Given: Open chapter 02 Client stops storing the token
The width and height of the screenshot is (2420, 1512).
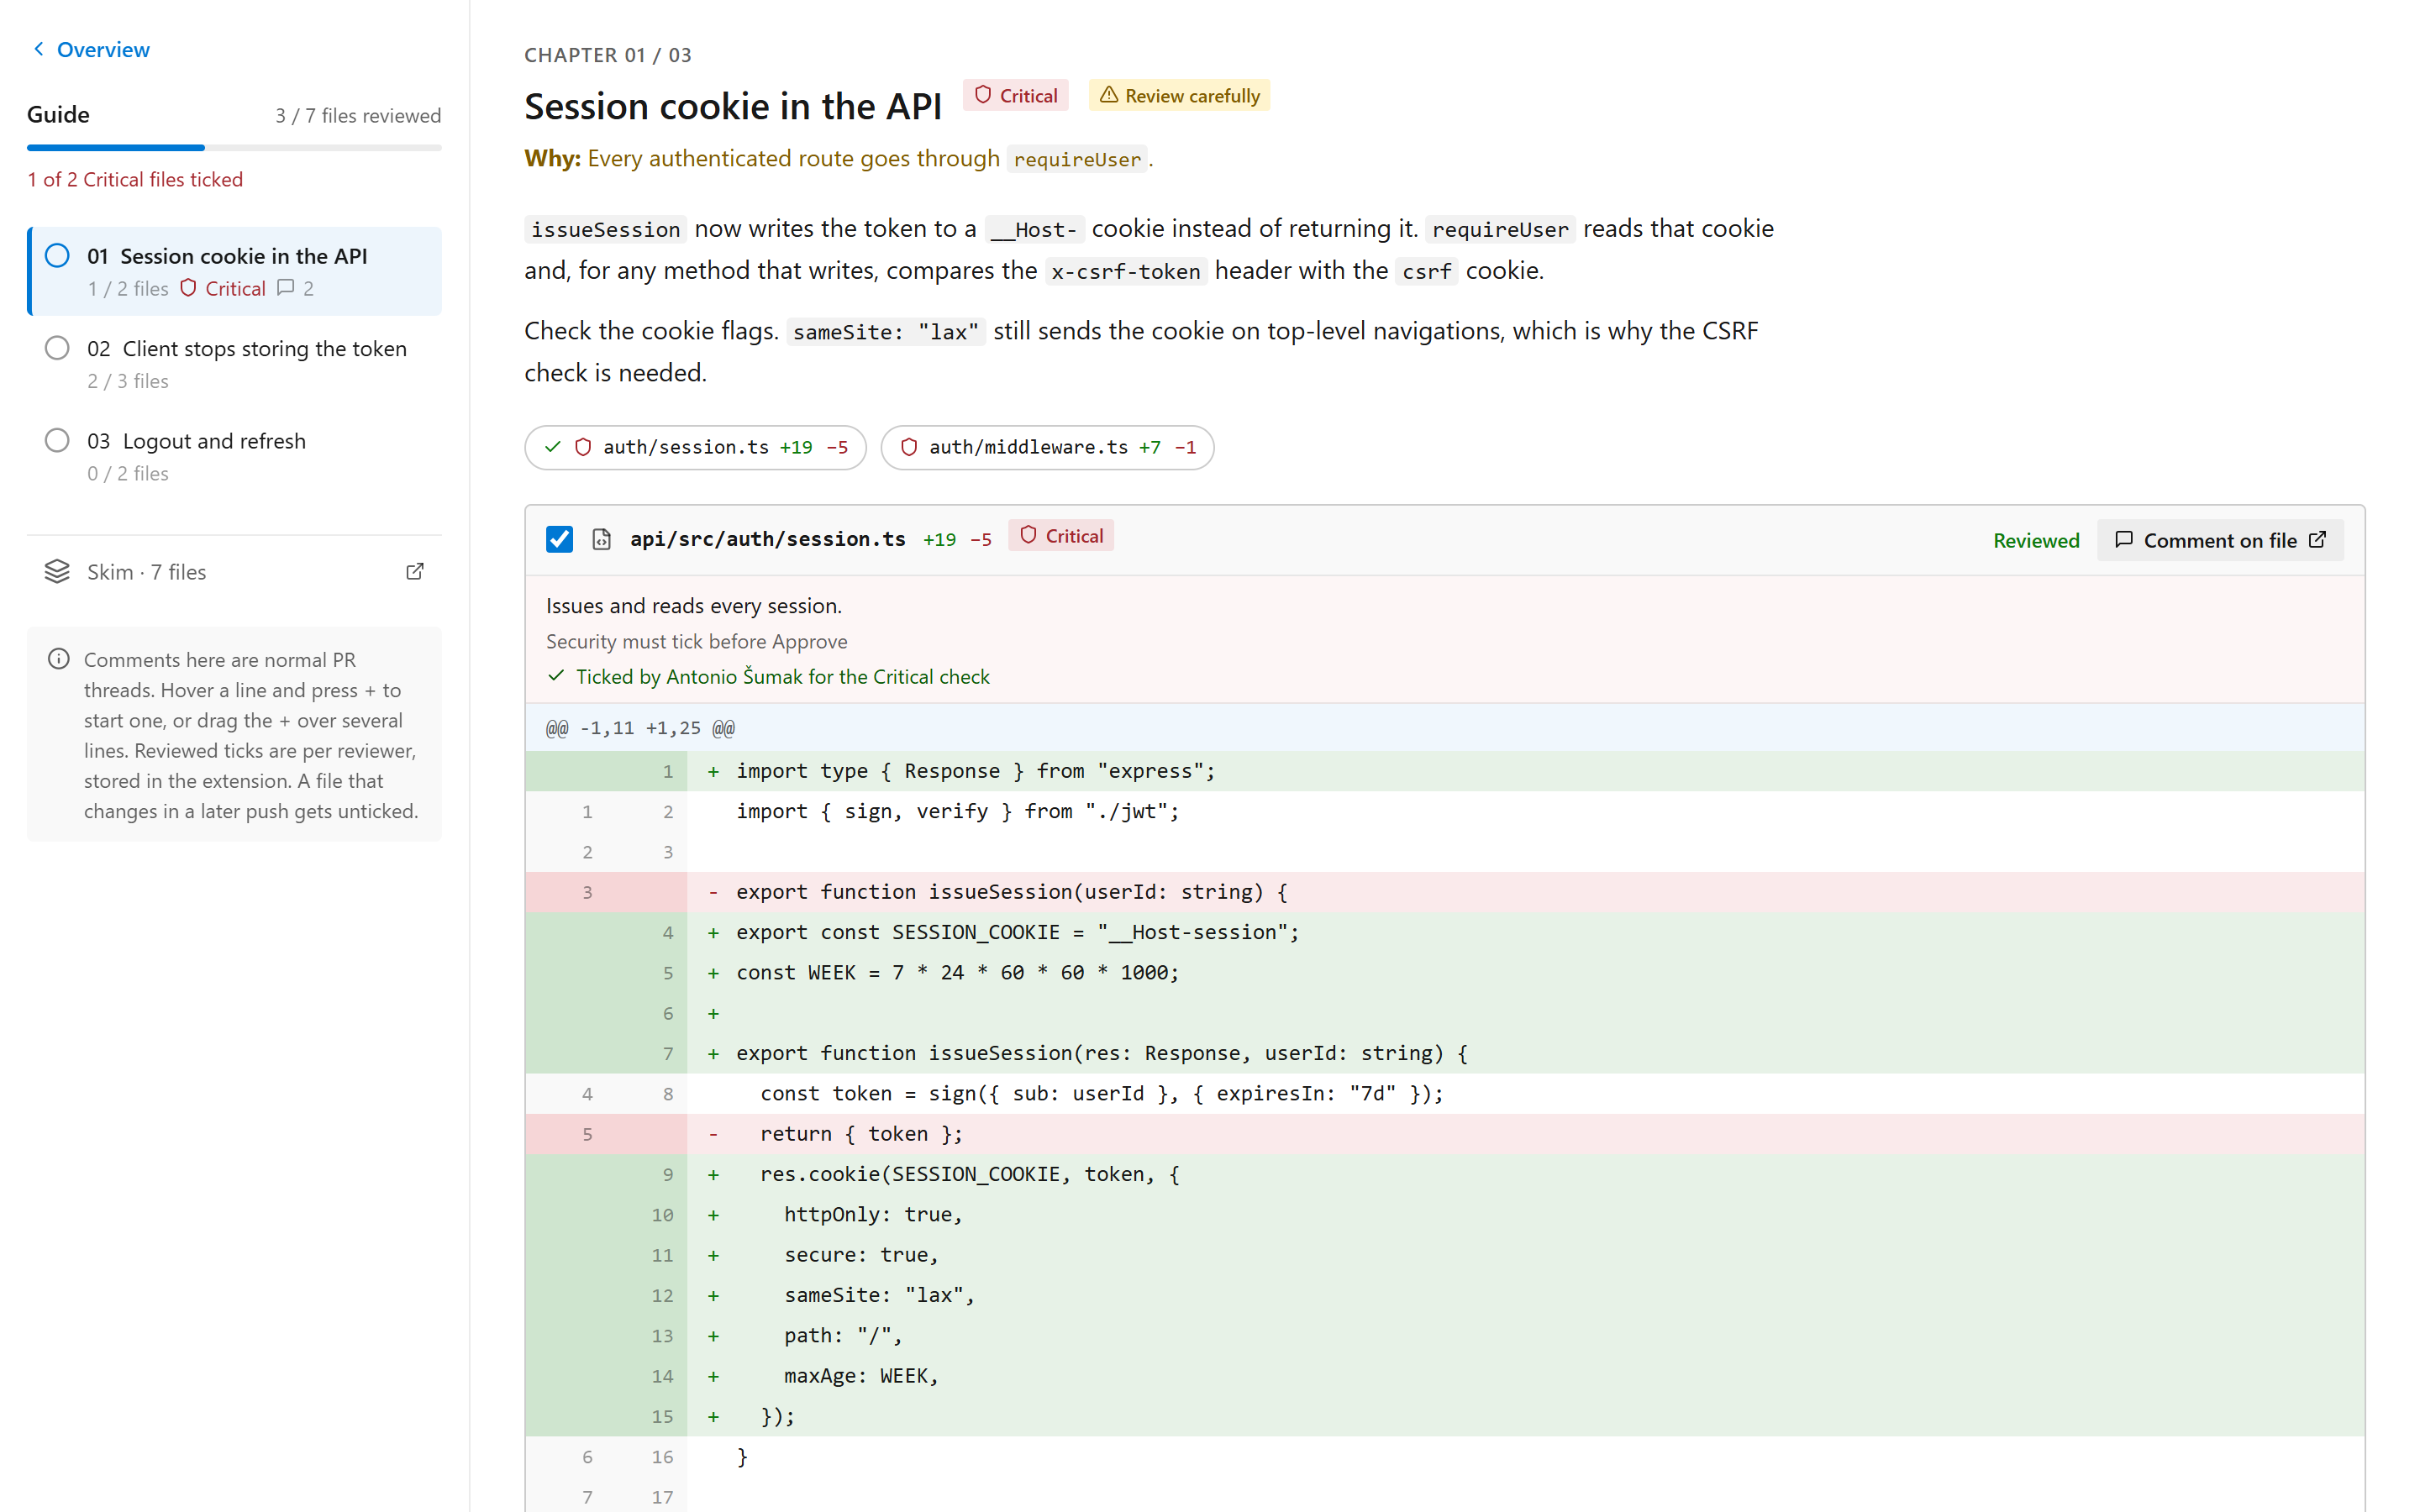Looking at the screenshot, I should tap(235, 364).
